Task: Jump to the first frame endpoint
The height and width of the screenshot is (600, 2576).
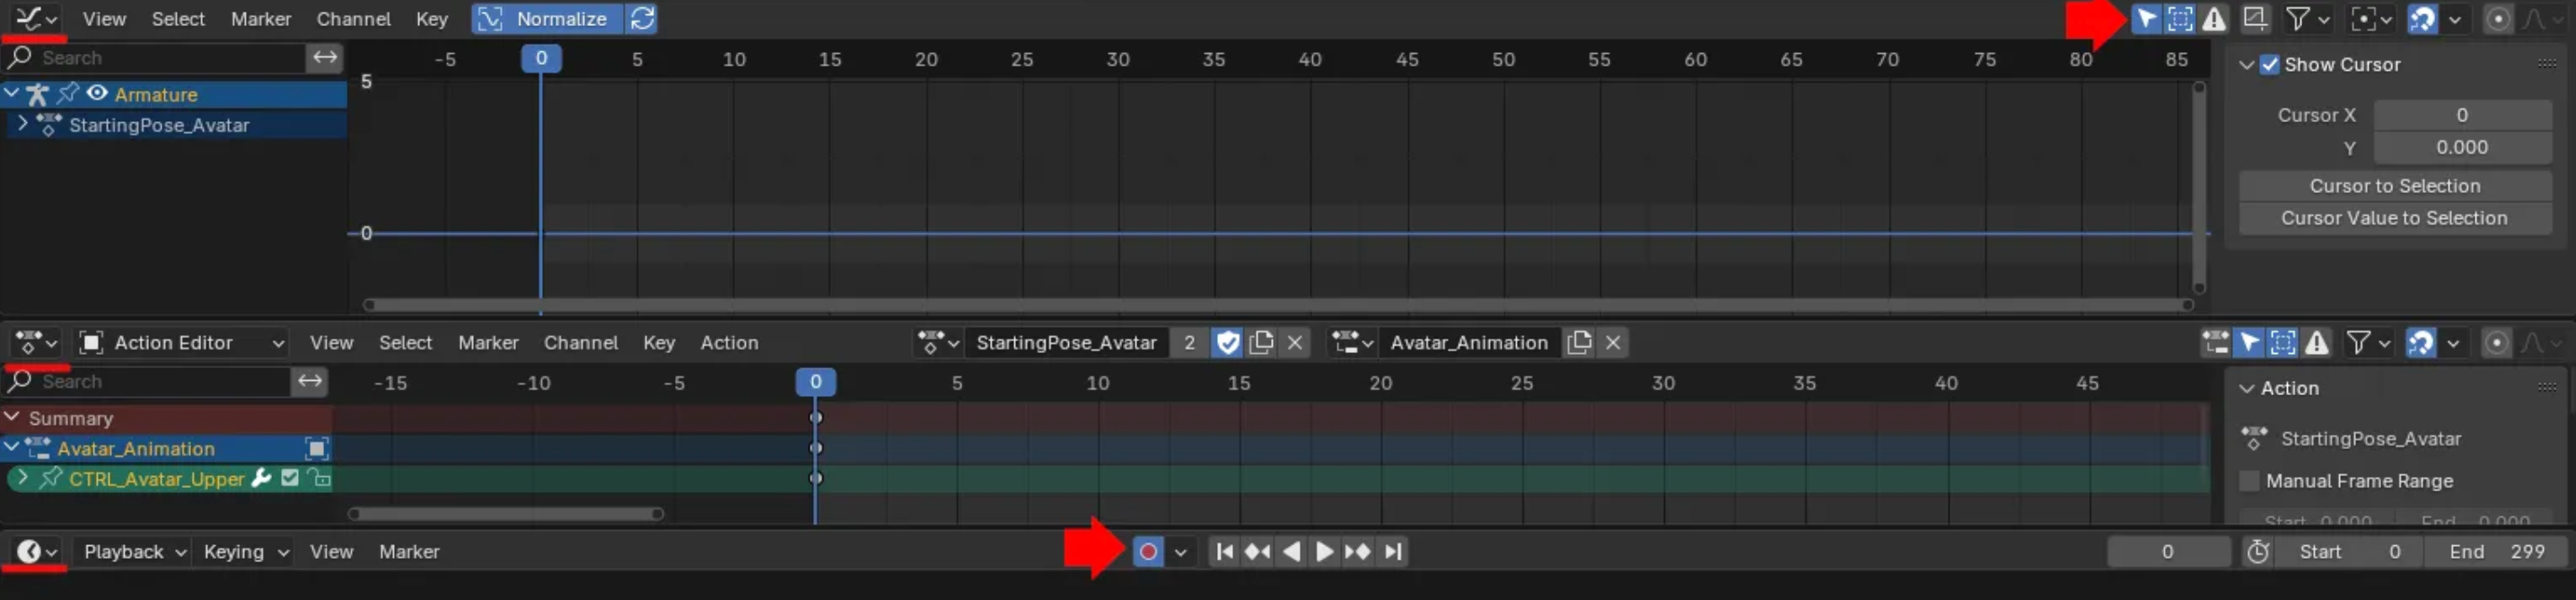Action: pos(1224,552)
